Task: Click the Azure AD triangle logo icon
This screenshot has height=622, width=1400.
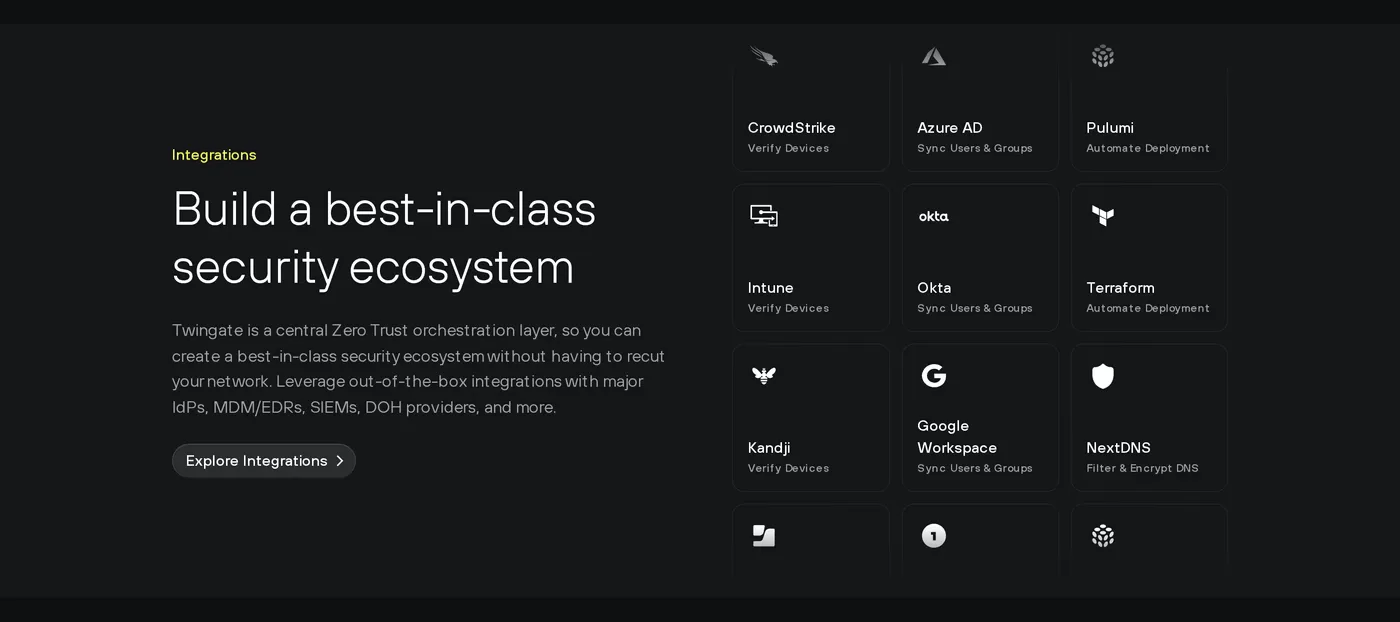Action: [934, 56]
